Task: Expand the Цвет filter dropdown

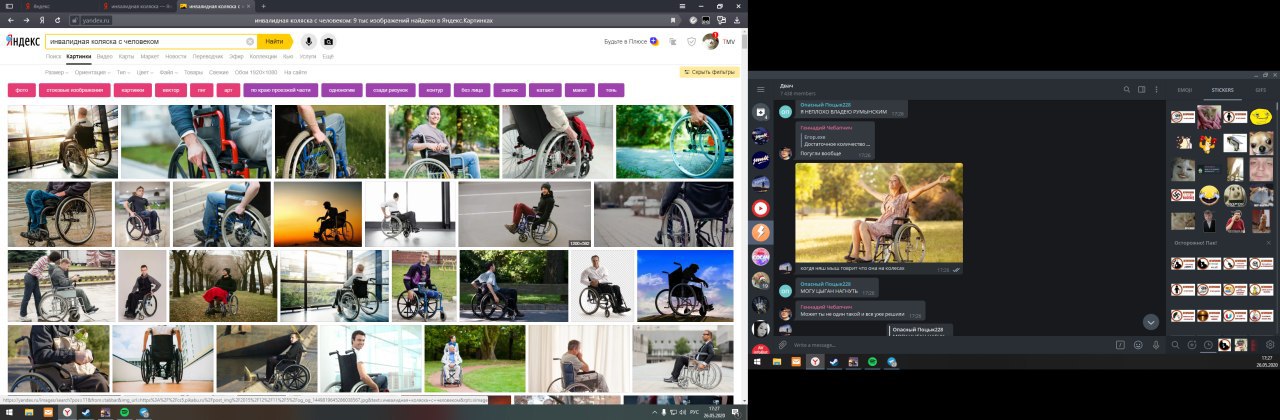Action: (x=146, y=72)
